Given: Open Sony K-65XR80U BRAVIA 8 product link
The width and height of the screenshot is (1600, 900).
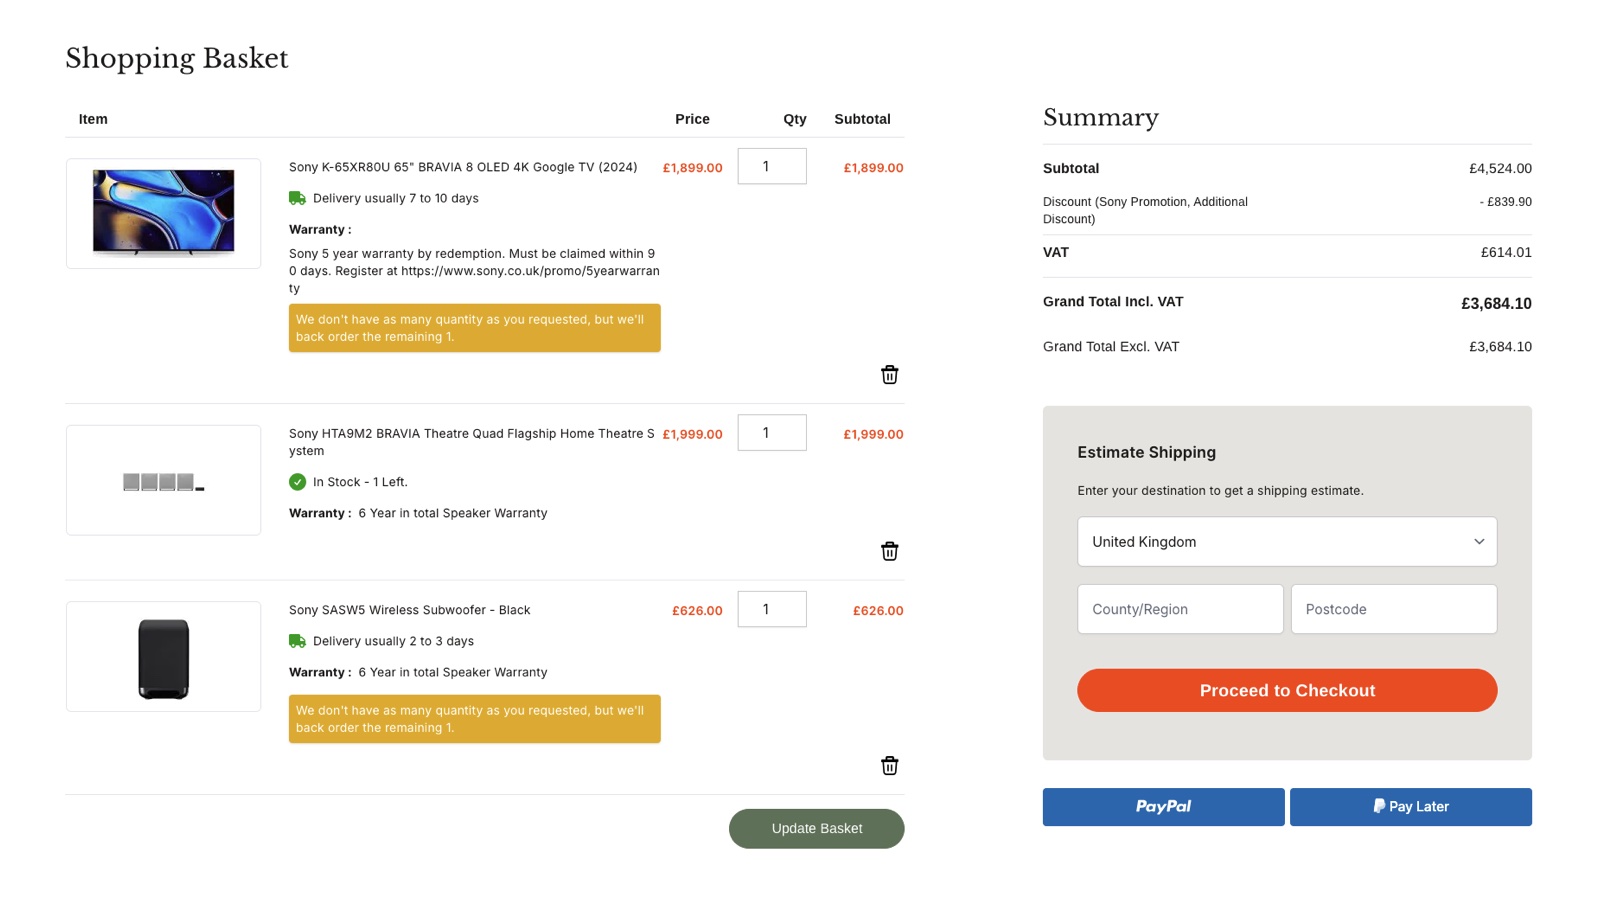Looking at the screenshot, I should pyautogui.click(x=463, y=167).
